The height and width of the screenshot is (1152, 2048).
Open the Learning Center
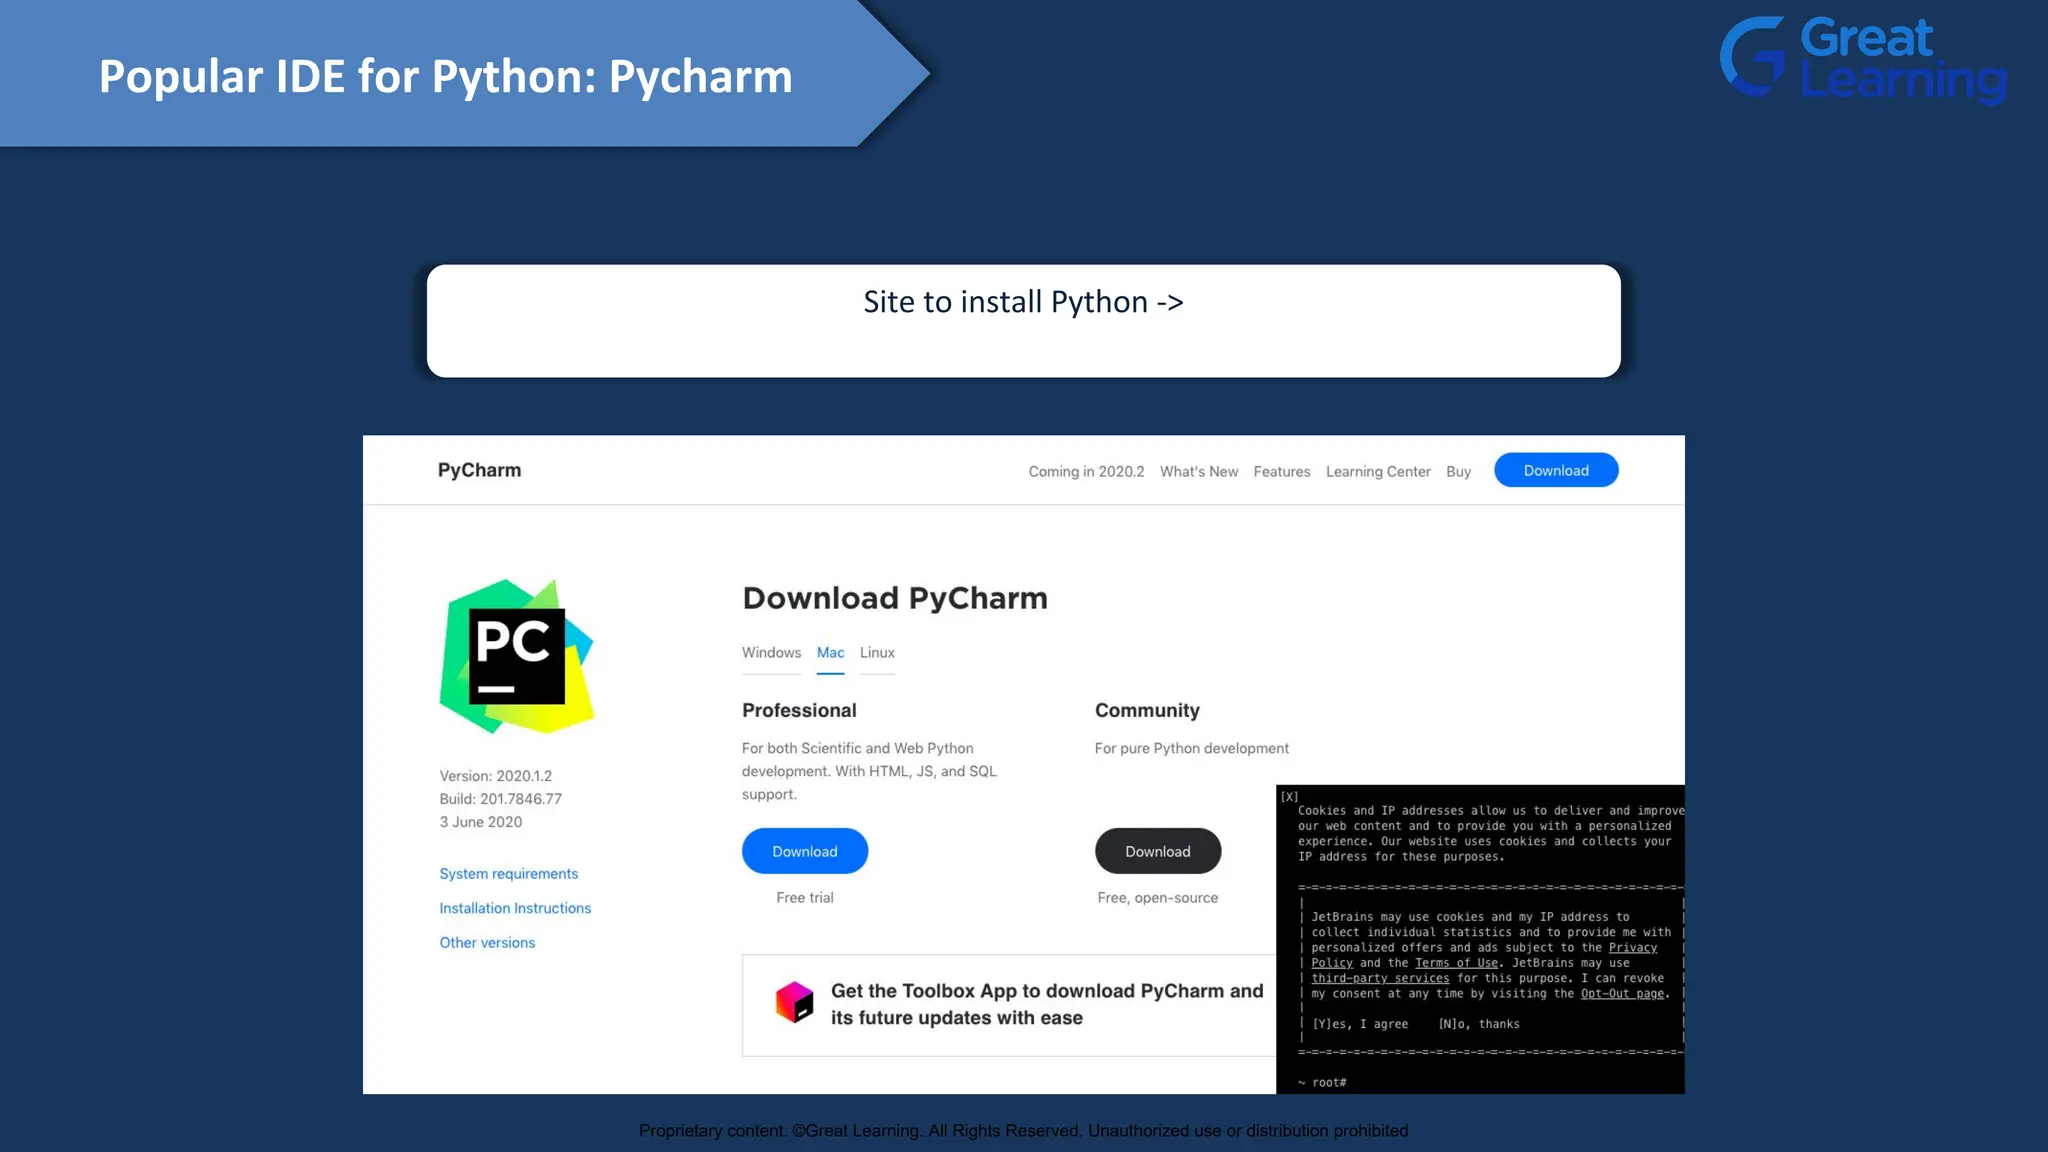[x=1378, y=472]
